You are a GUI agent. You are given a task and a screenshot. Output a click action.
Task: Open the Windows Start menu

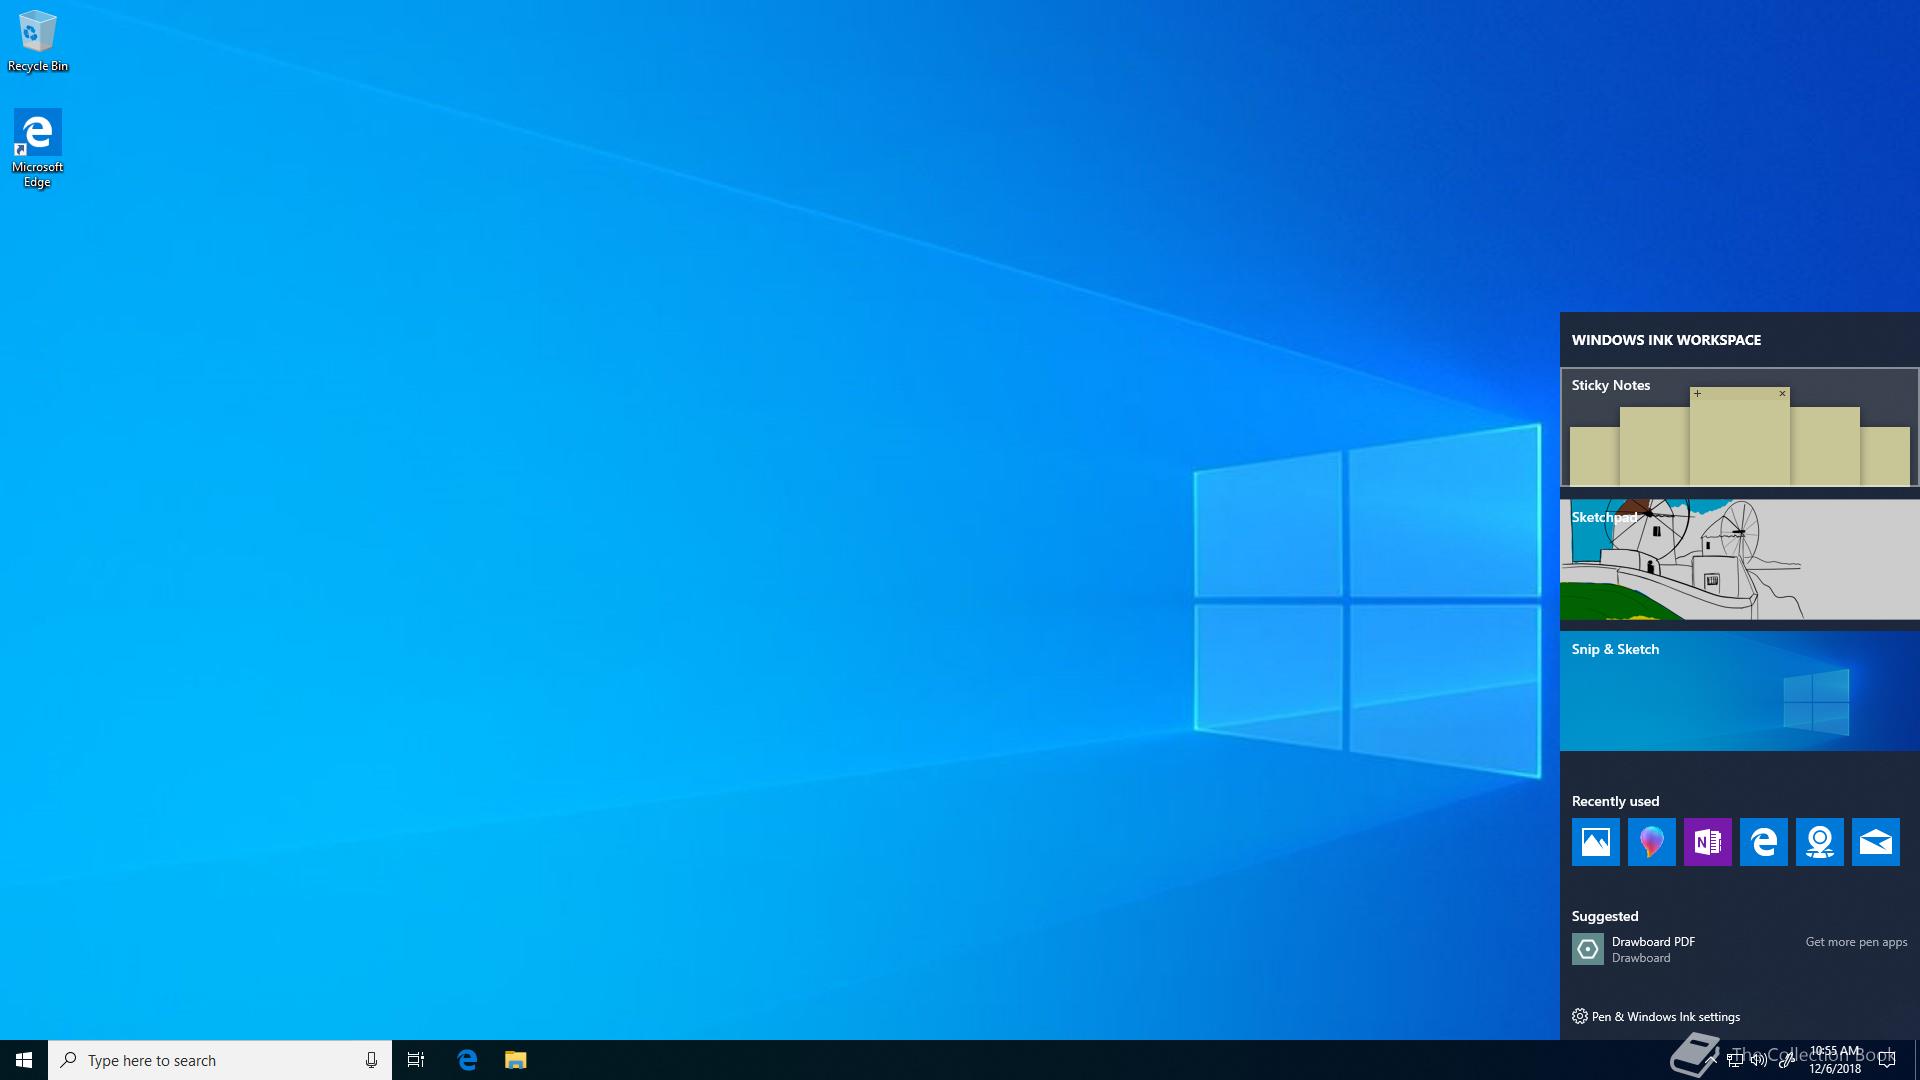point(24,1060)
